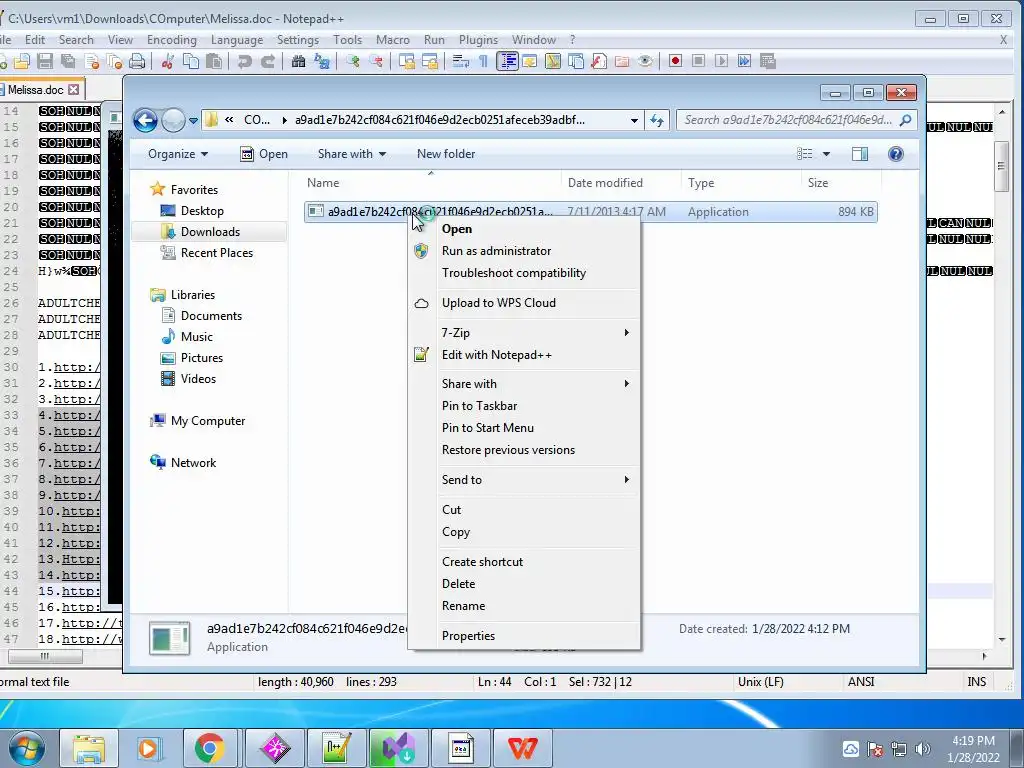Expand the 7-Zip submenu
This screenshot has width=1024, height=768.
pyautogui.click(x=524, y=332)
